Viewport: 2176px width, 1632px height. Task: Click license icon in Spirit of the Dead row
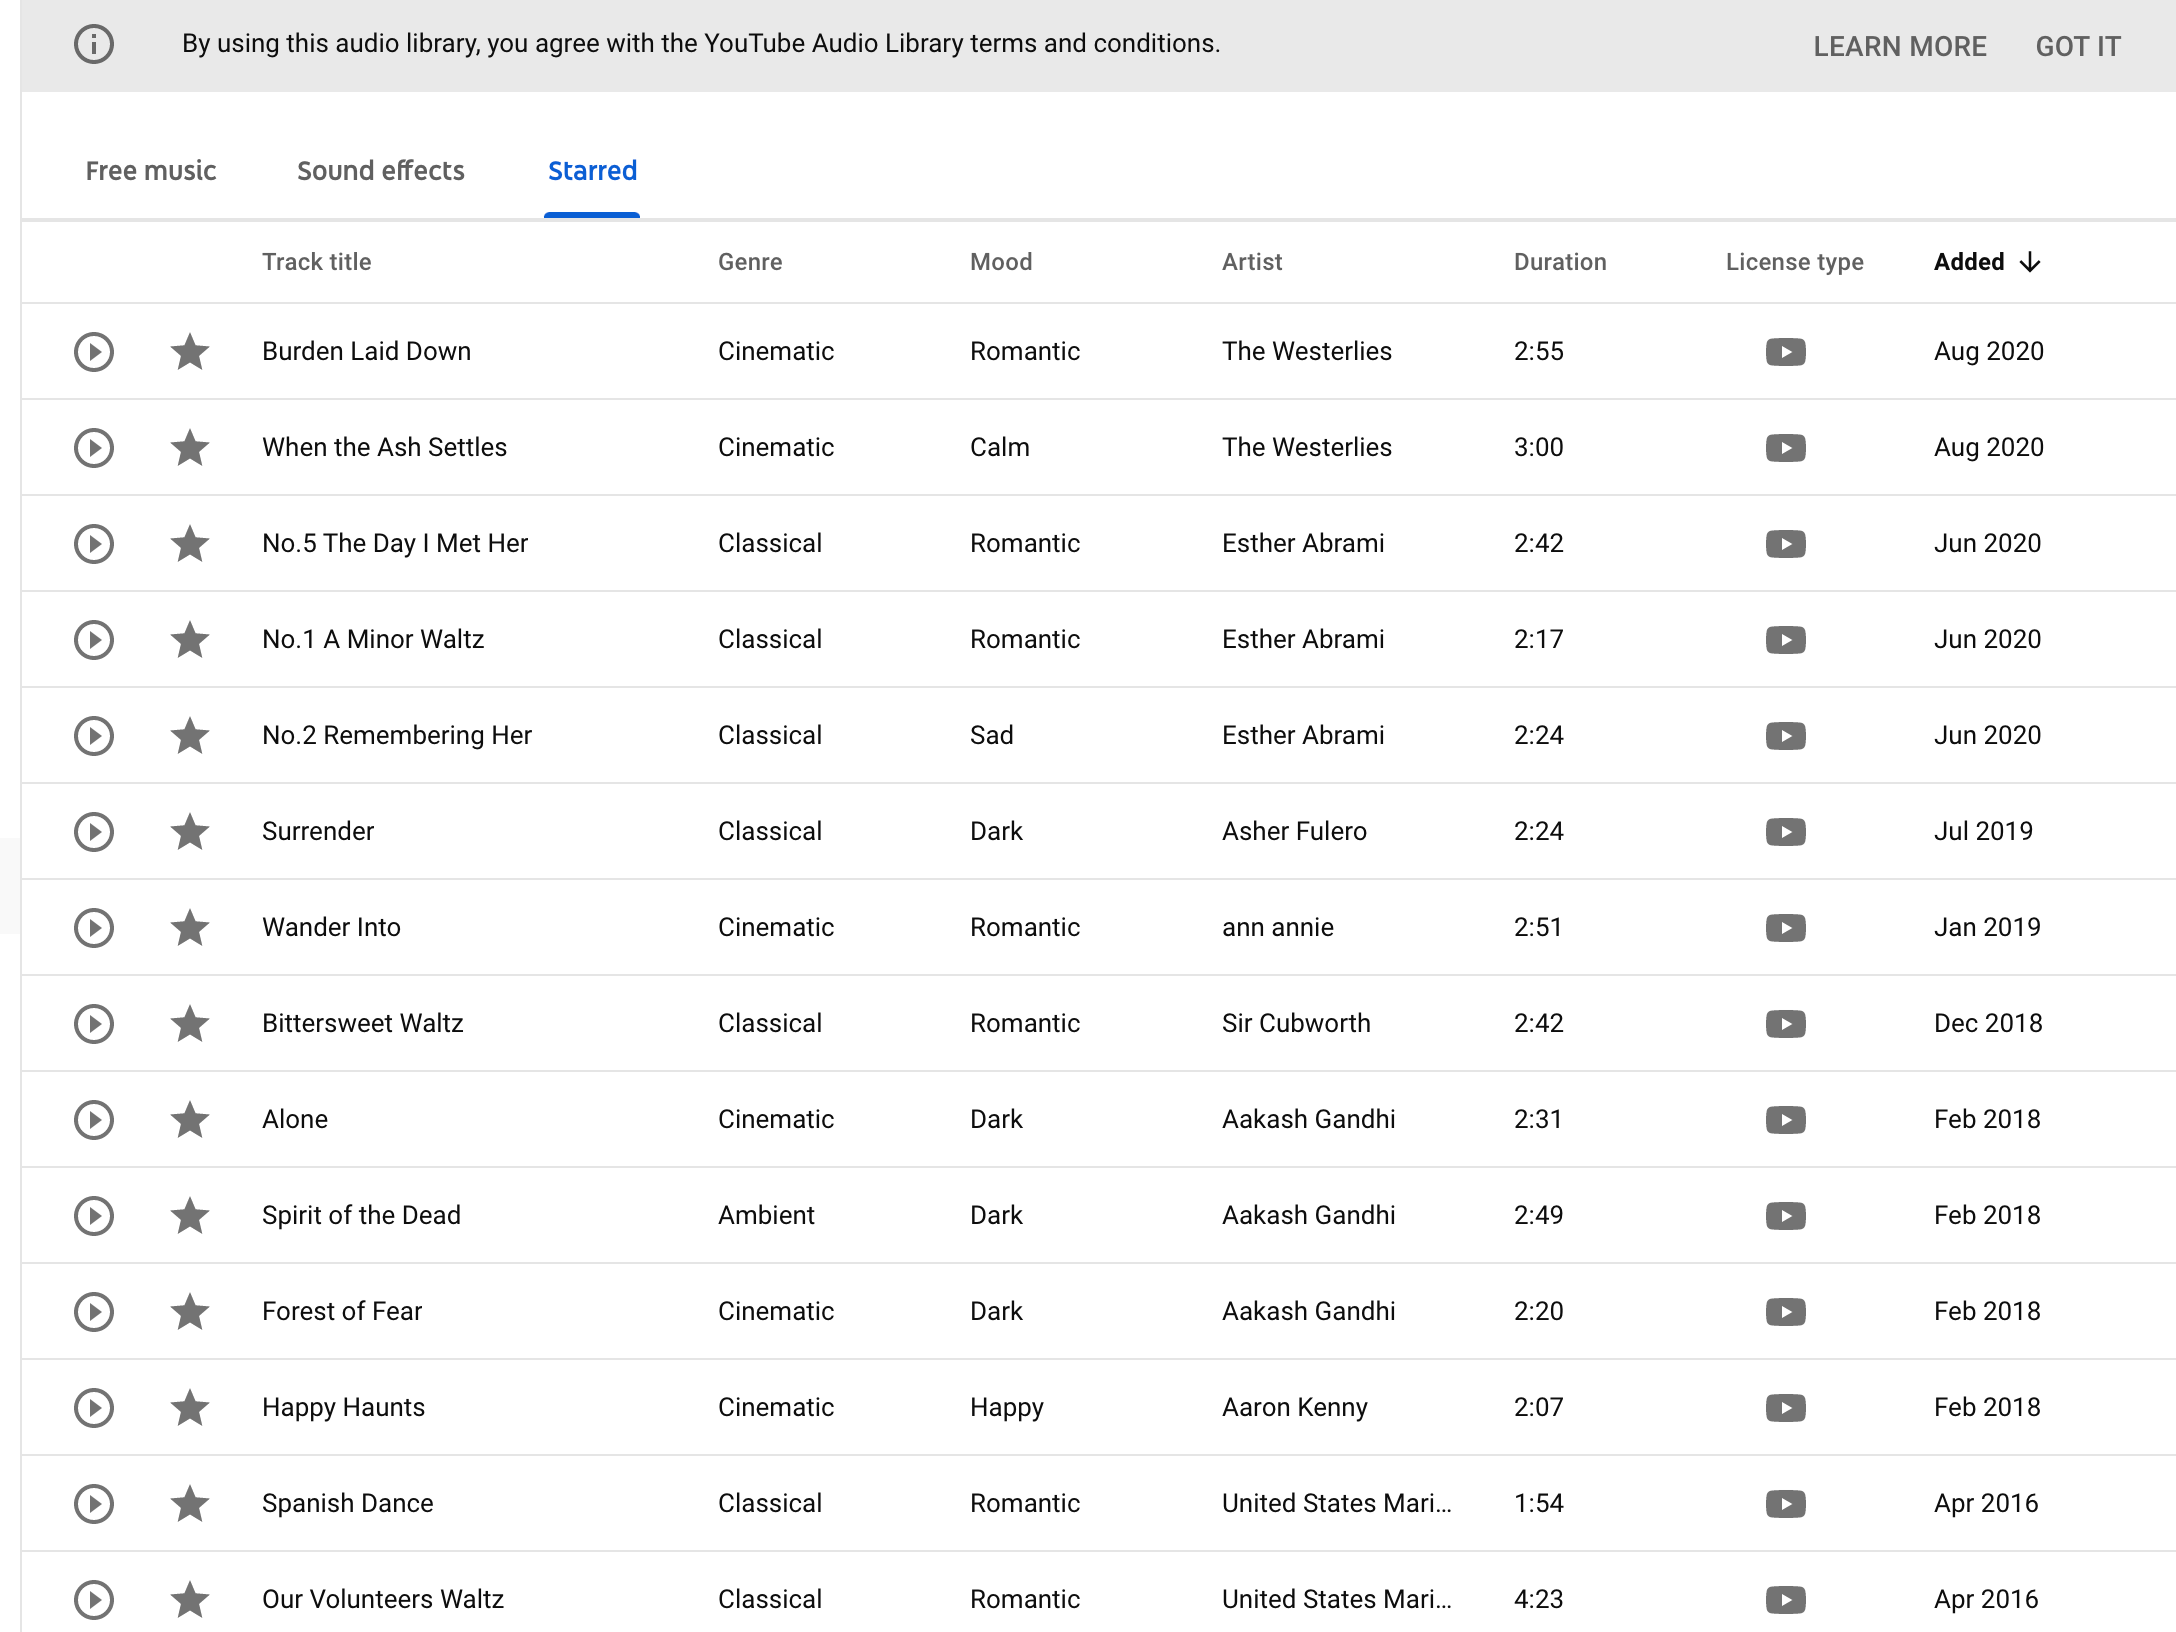pyautogui.click(x=1786, y=1216)
